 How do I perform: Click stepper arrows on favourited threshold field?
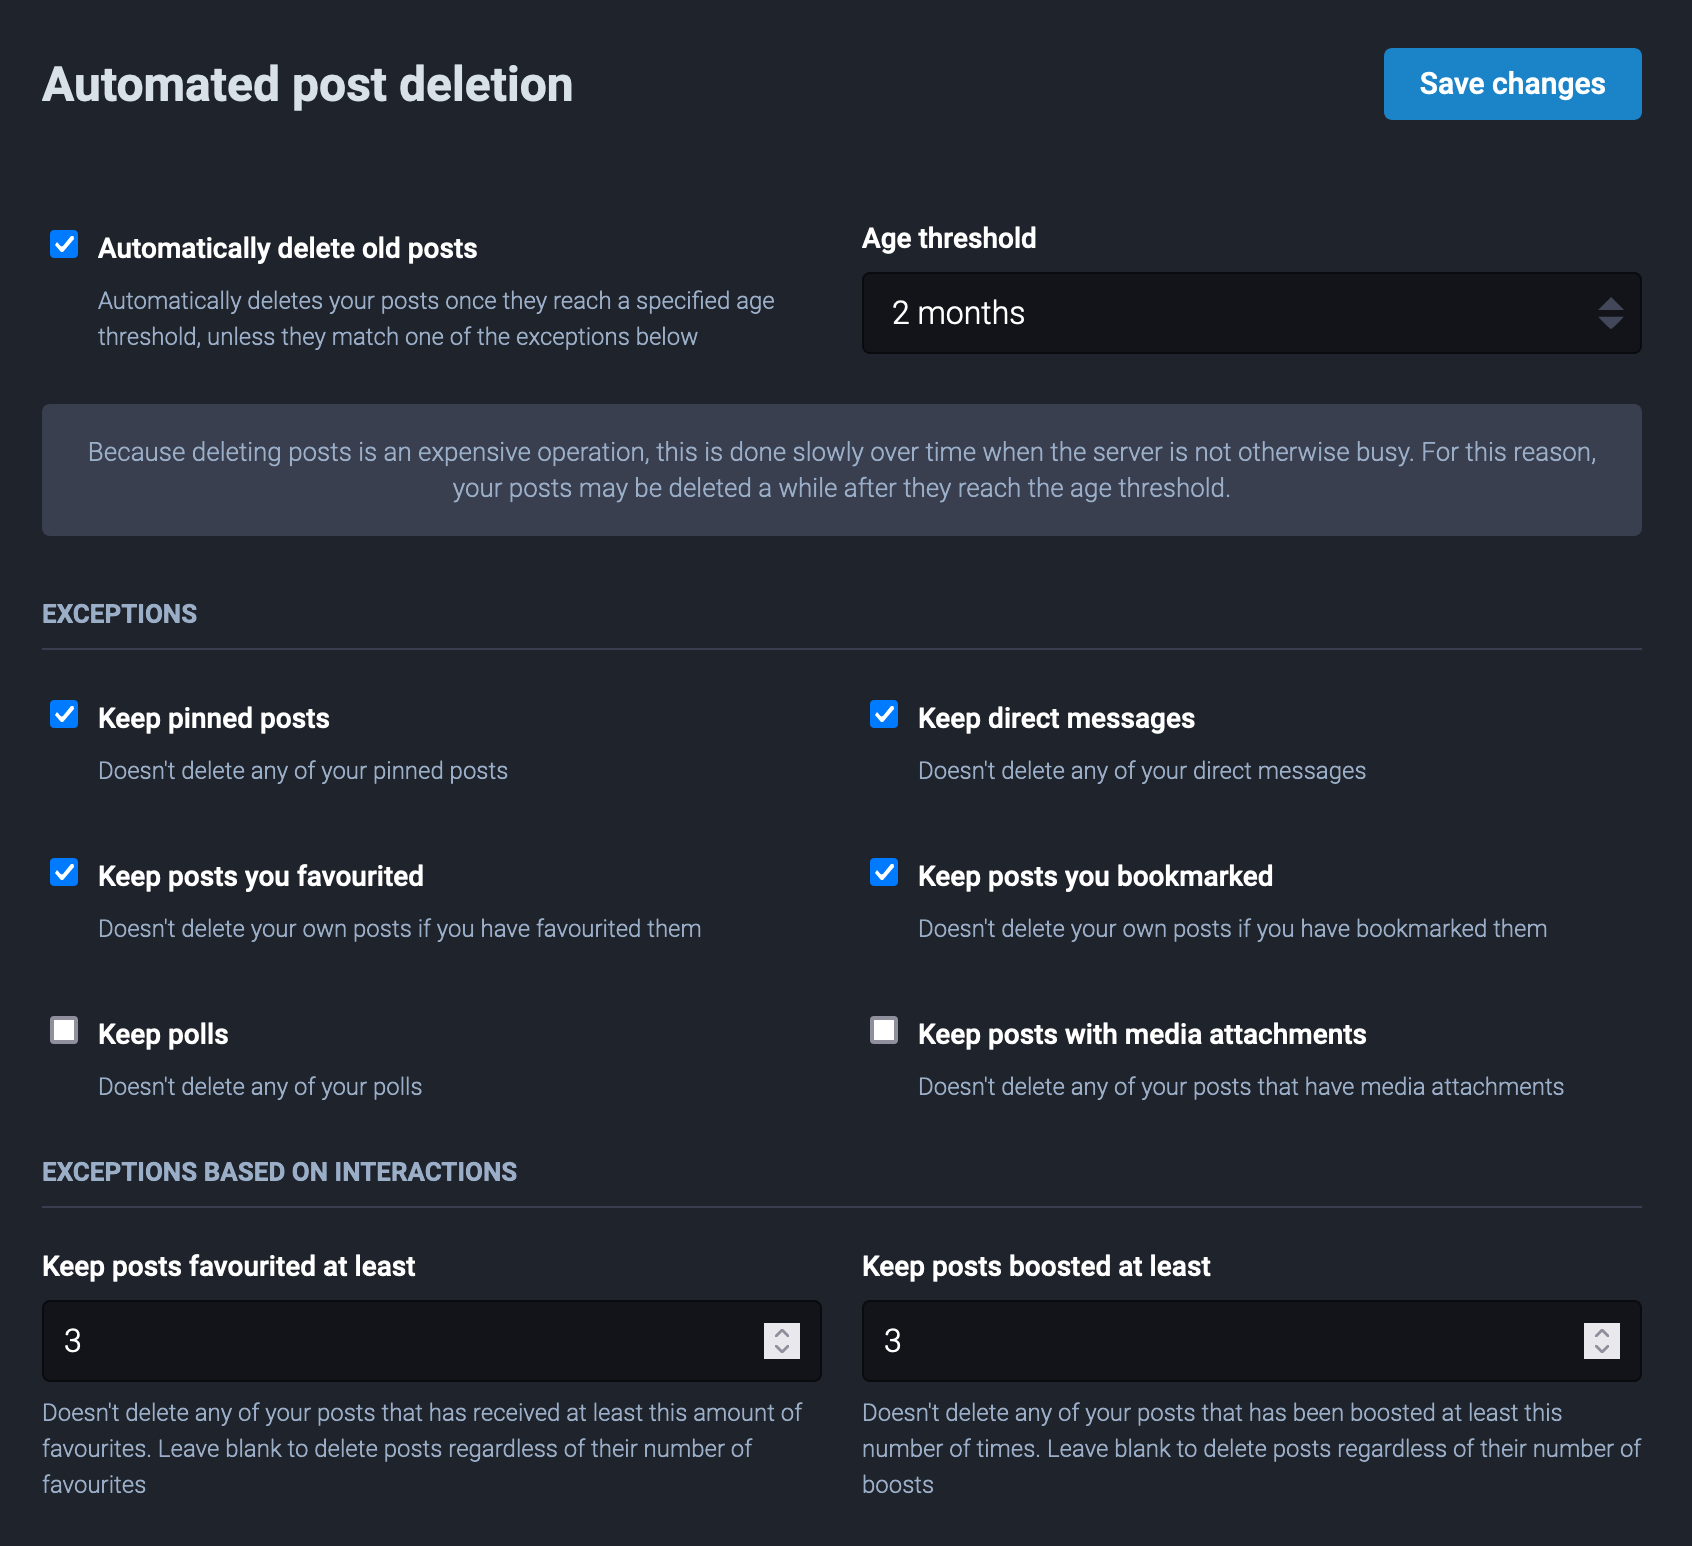tap(782, 1341)
